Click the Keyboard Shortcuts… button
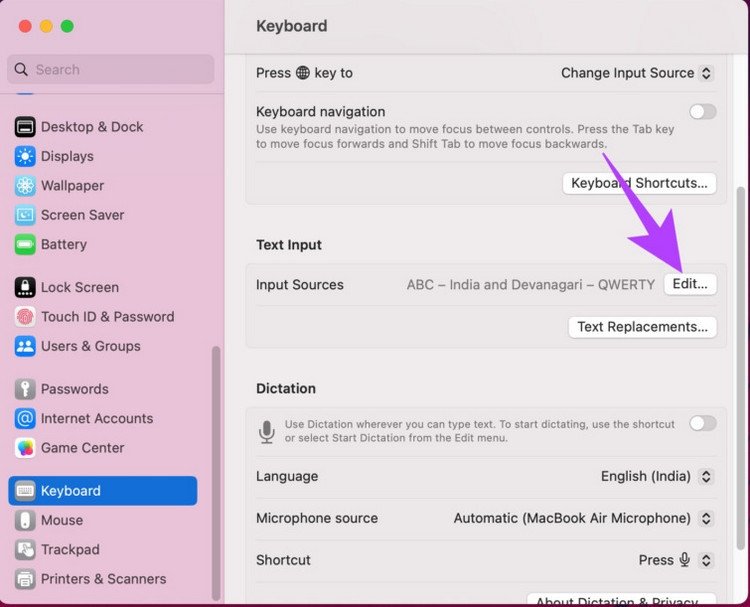 coord(640,183)
